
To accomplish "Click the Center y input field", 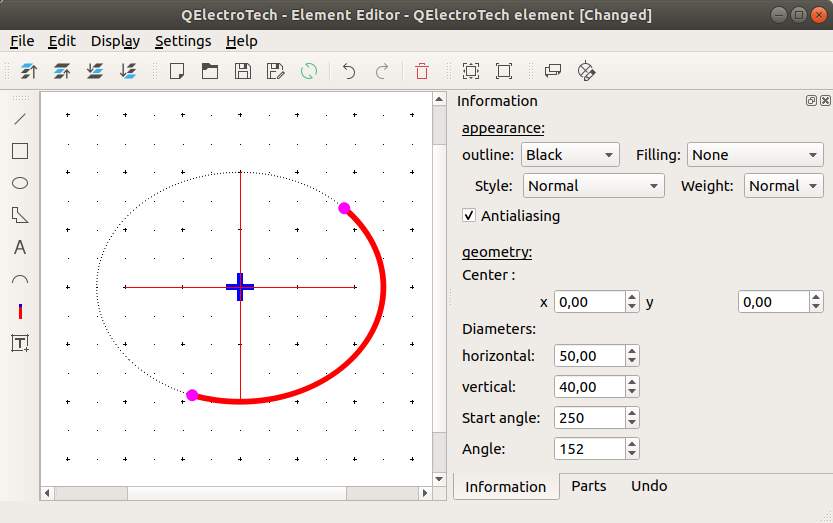I will (x=774, y=302).
